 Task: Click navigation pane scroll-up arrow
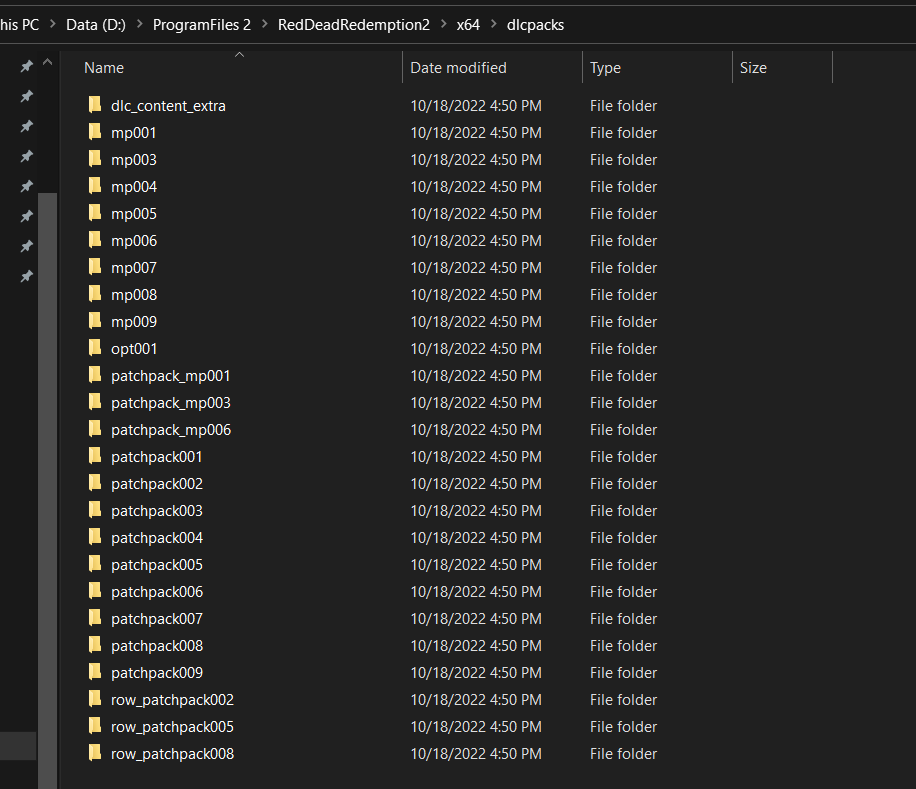[x=48, y=62]
